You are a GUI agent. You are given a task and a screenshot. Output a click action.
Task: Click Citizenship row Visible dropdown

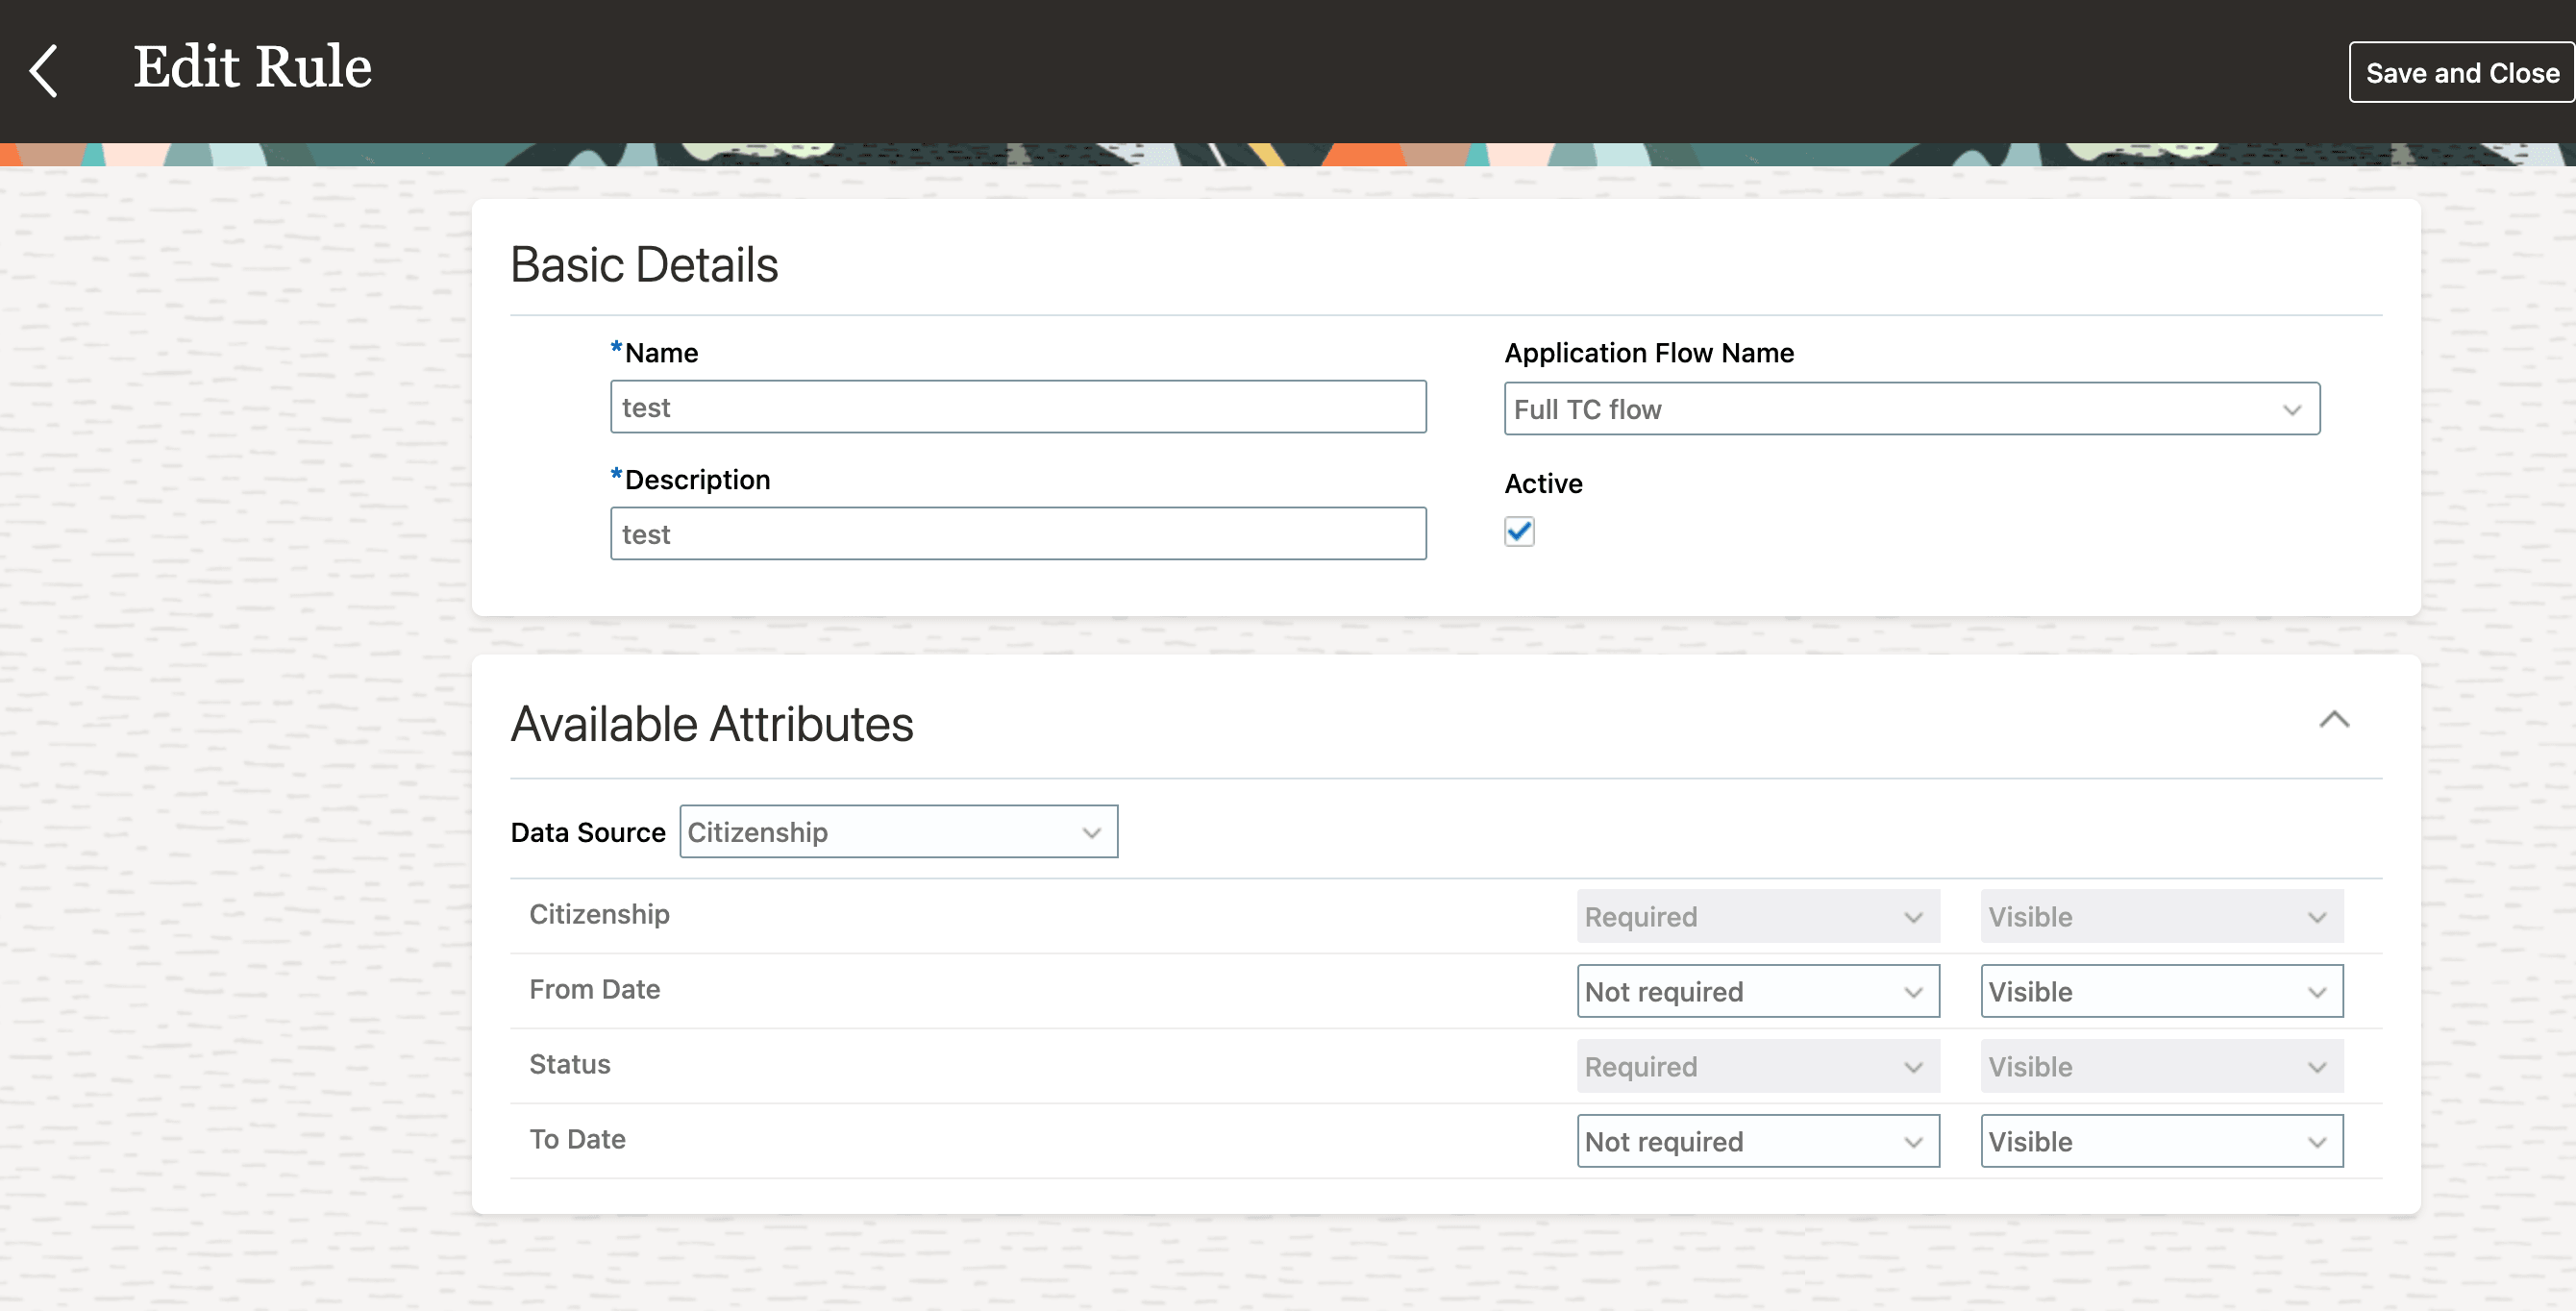coord(2160,916)
